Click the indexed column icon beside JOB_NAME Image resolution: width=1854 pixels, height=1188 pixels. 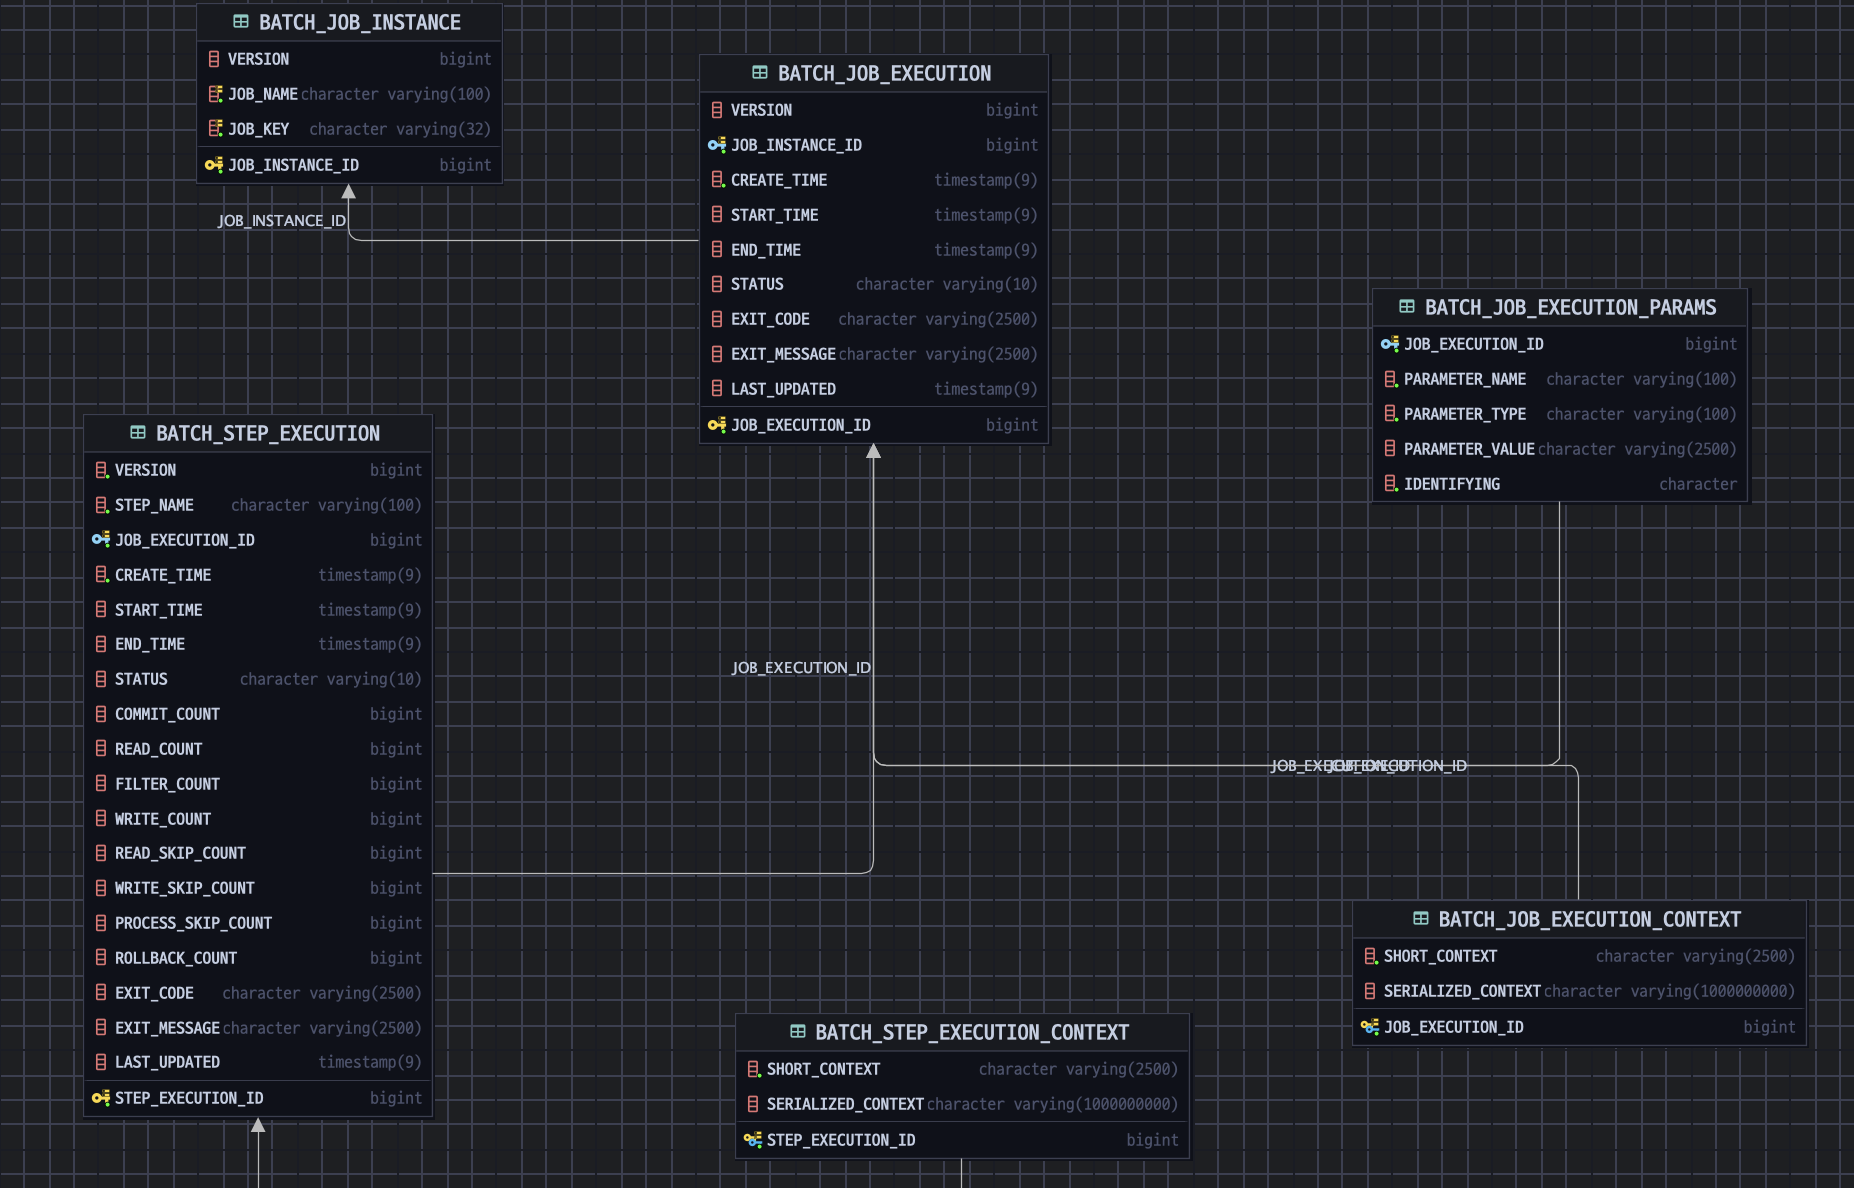pos(216,93)
